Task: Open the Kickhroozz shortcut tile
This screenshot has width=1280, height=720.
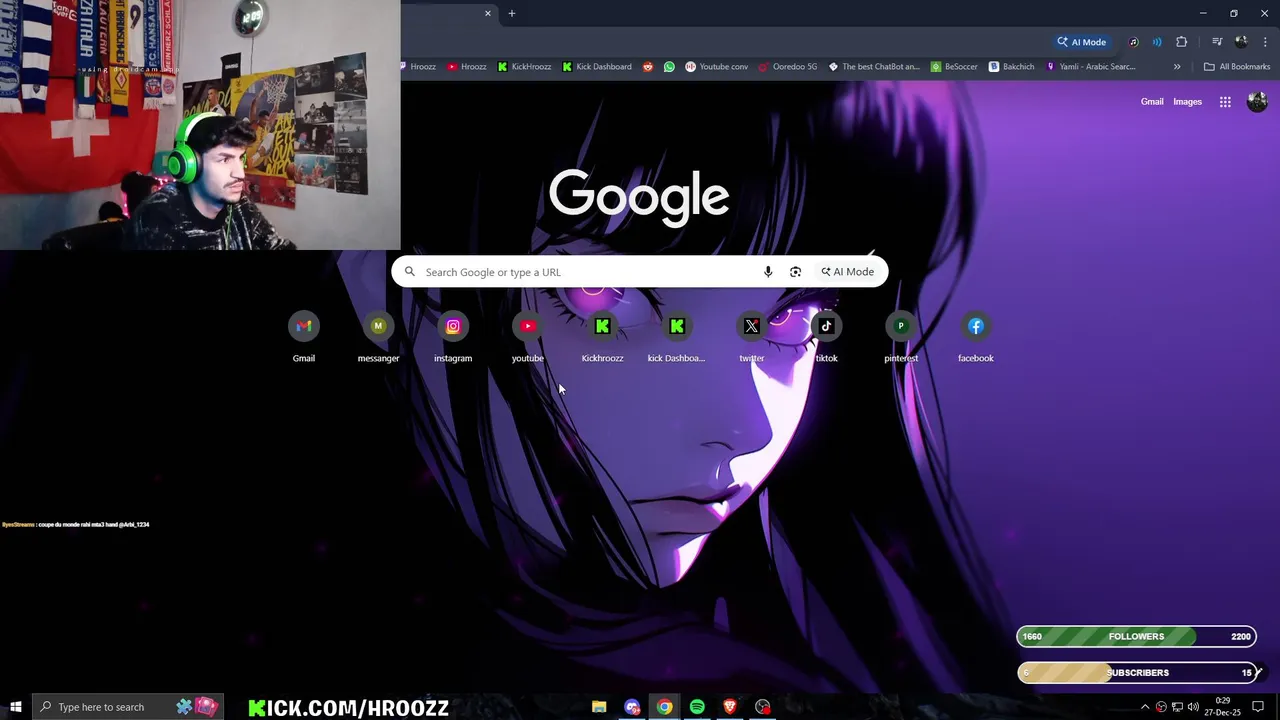Action: (x=602, y=338)
